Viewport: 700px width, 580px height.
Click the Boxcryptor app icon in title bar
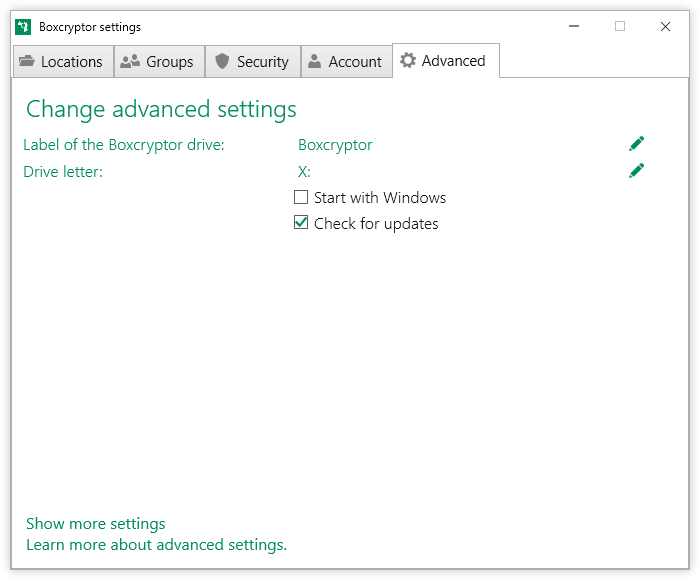tap(23, 27)
